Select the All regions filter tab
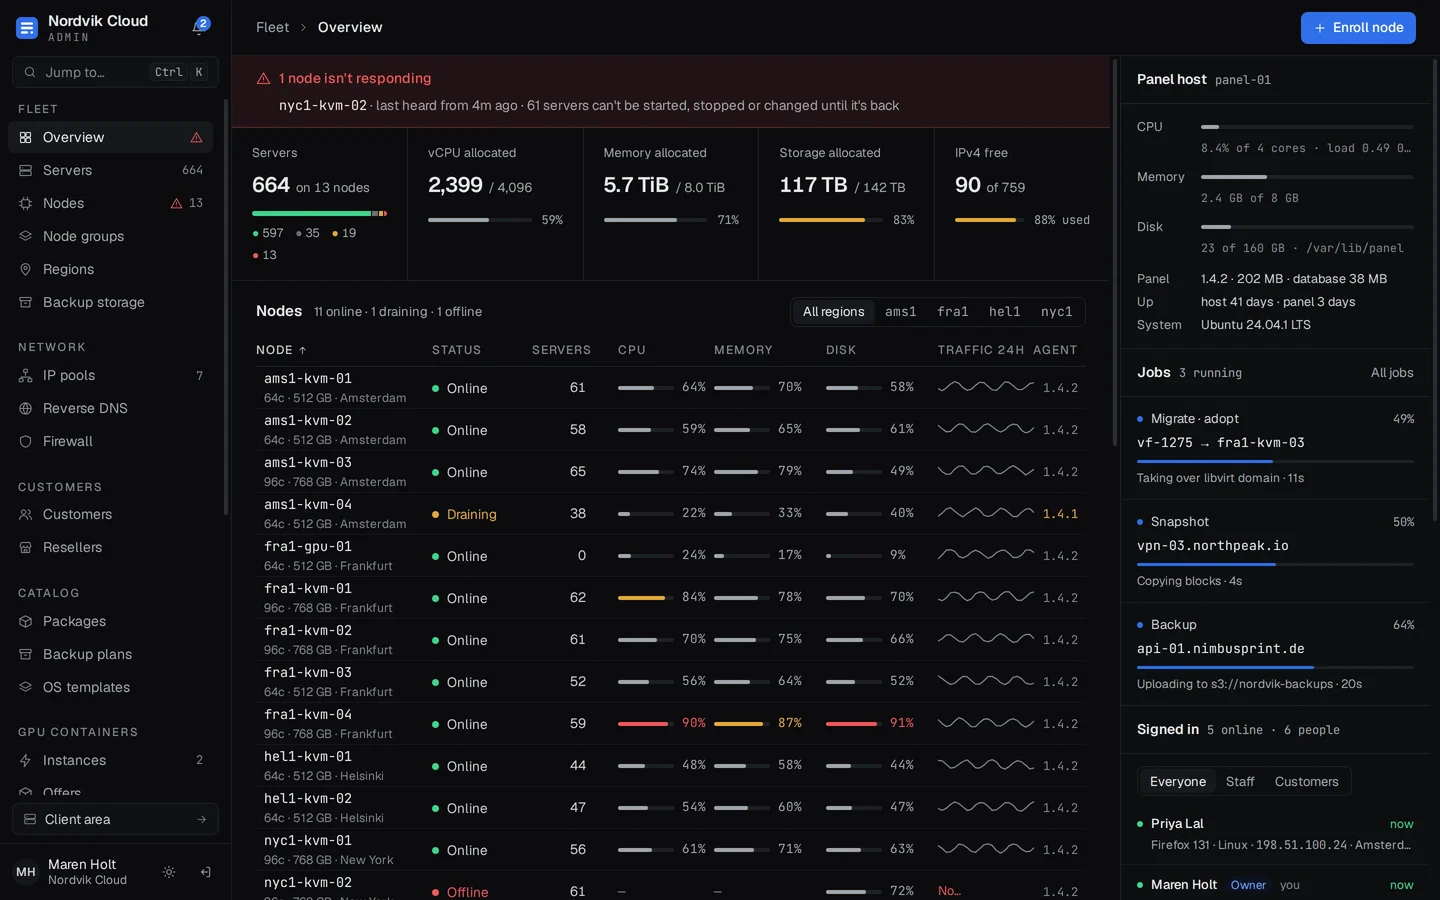This screenshot has width=1440, height=900. point(833,312)
